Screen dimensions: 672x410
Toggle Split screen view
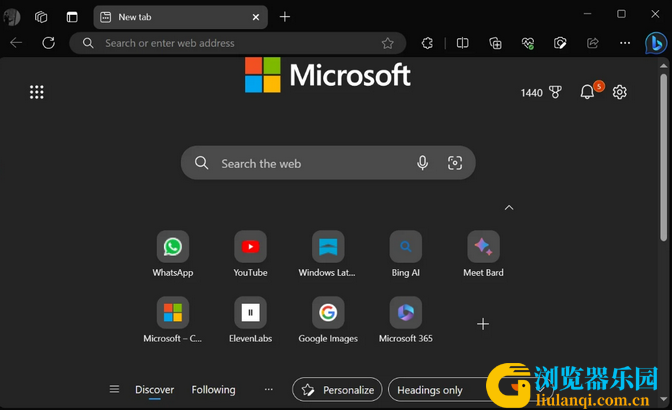(462, 43)
